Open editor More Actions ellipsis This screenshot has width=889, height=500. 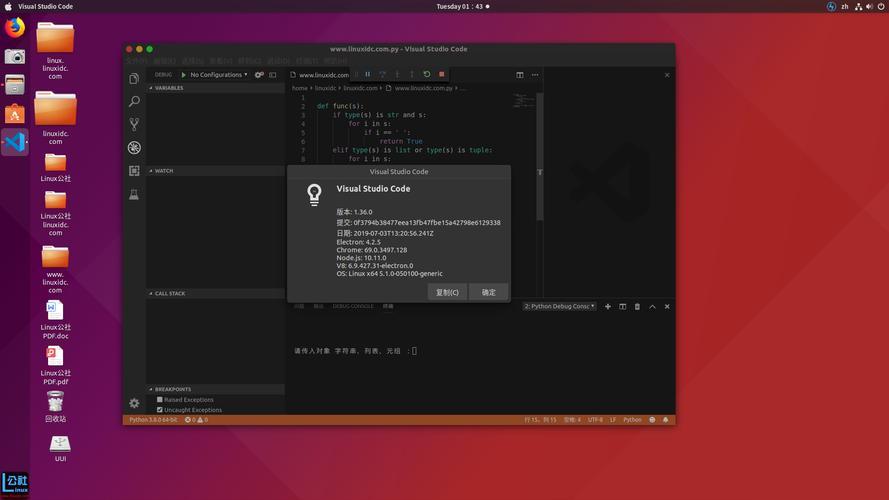(x=535, y=75)
